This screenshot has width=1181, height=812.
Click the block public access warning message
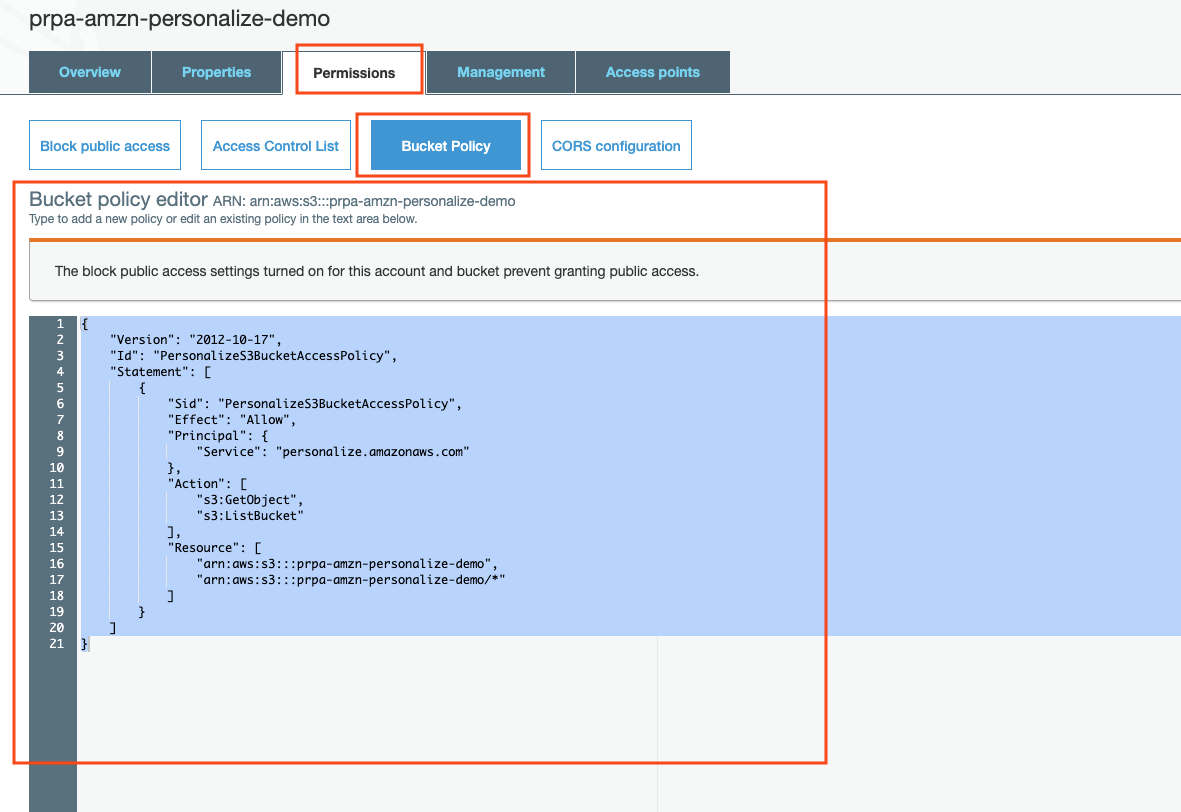point(377,271)
